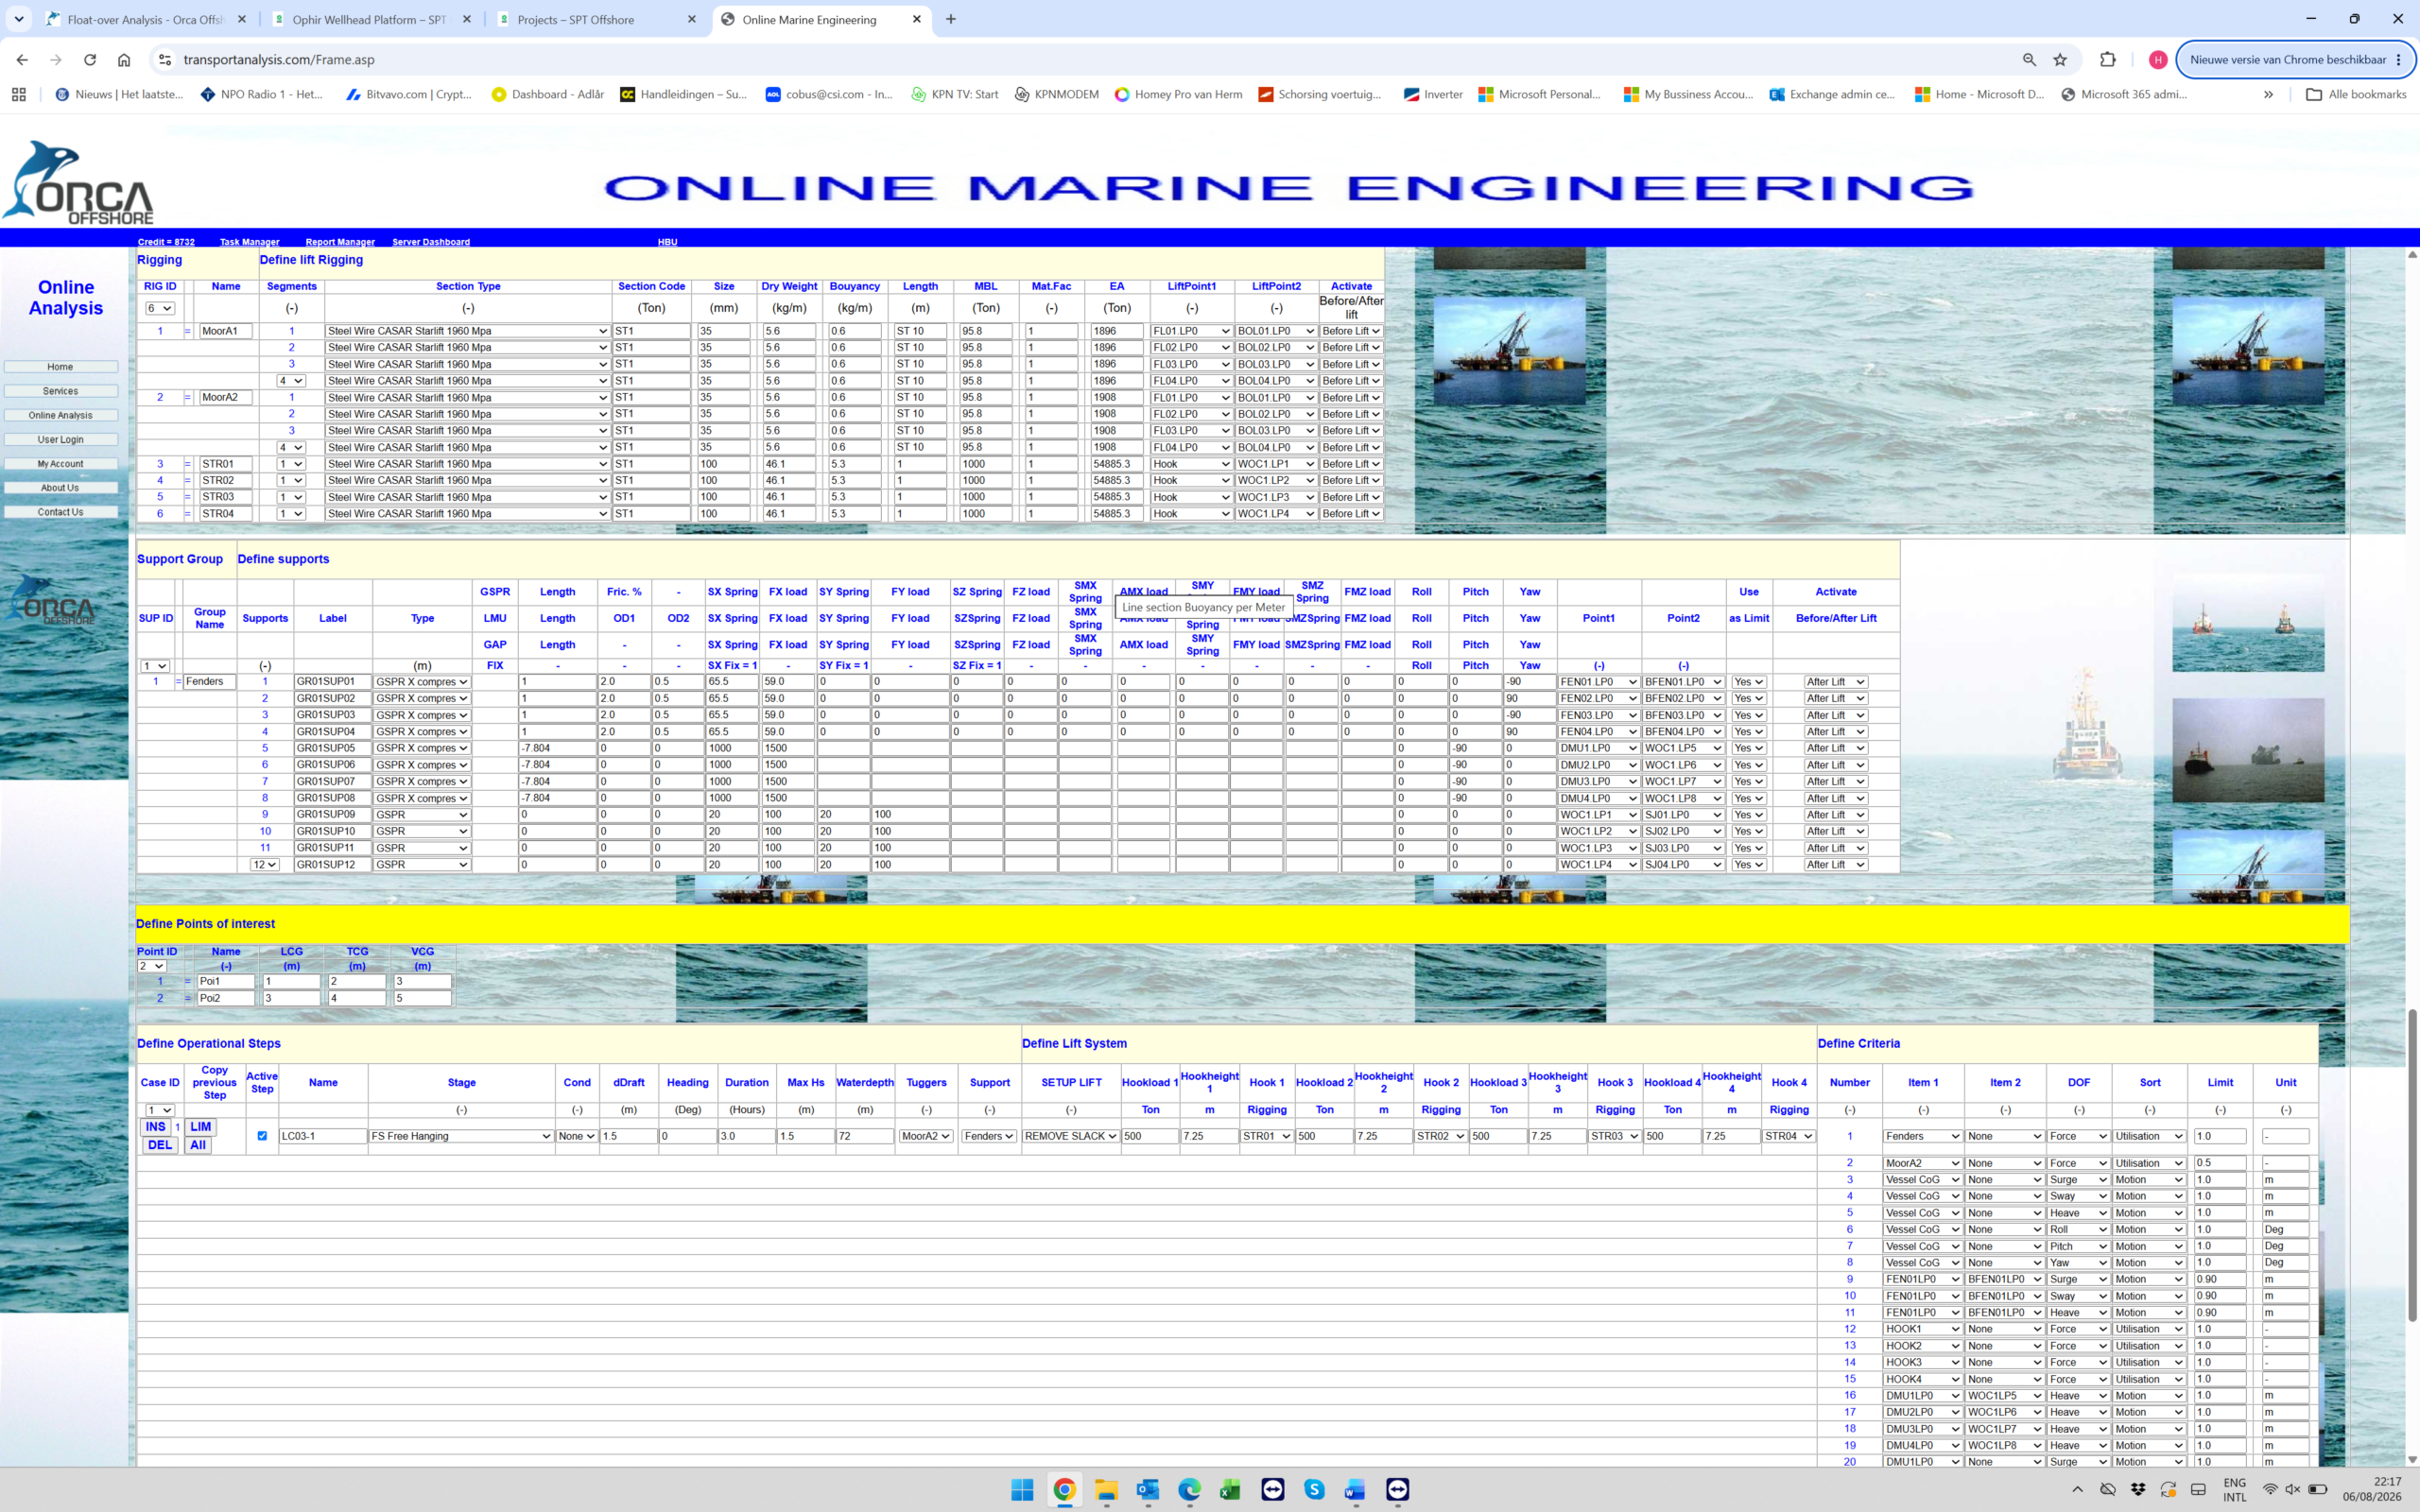The width and height of the screenshot is (2420, 1512).
Task: Open the Excel icon in the taskbar
Action: [1230, 1490]
